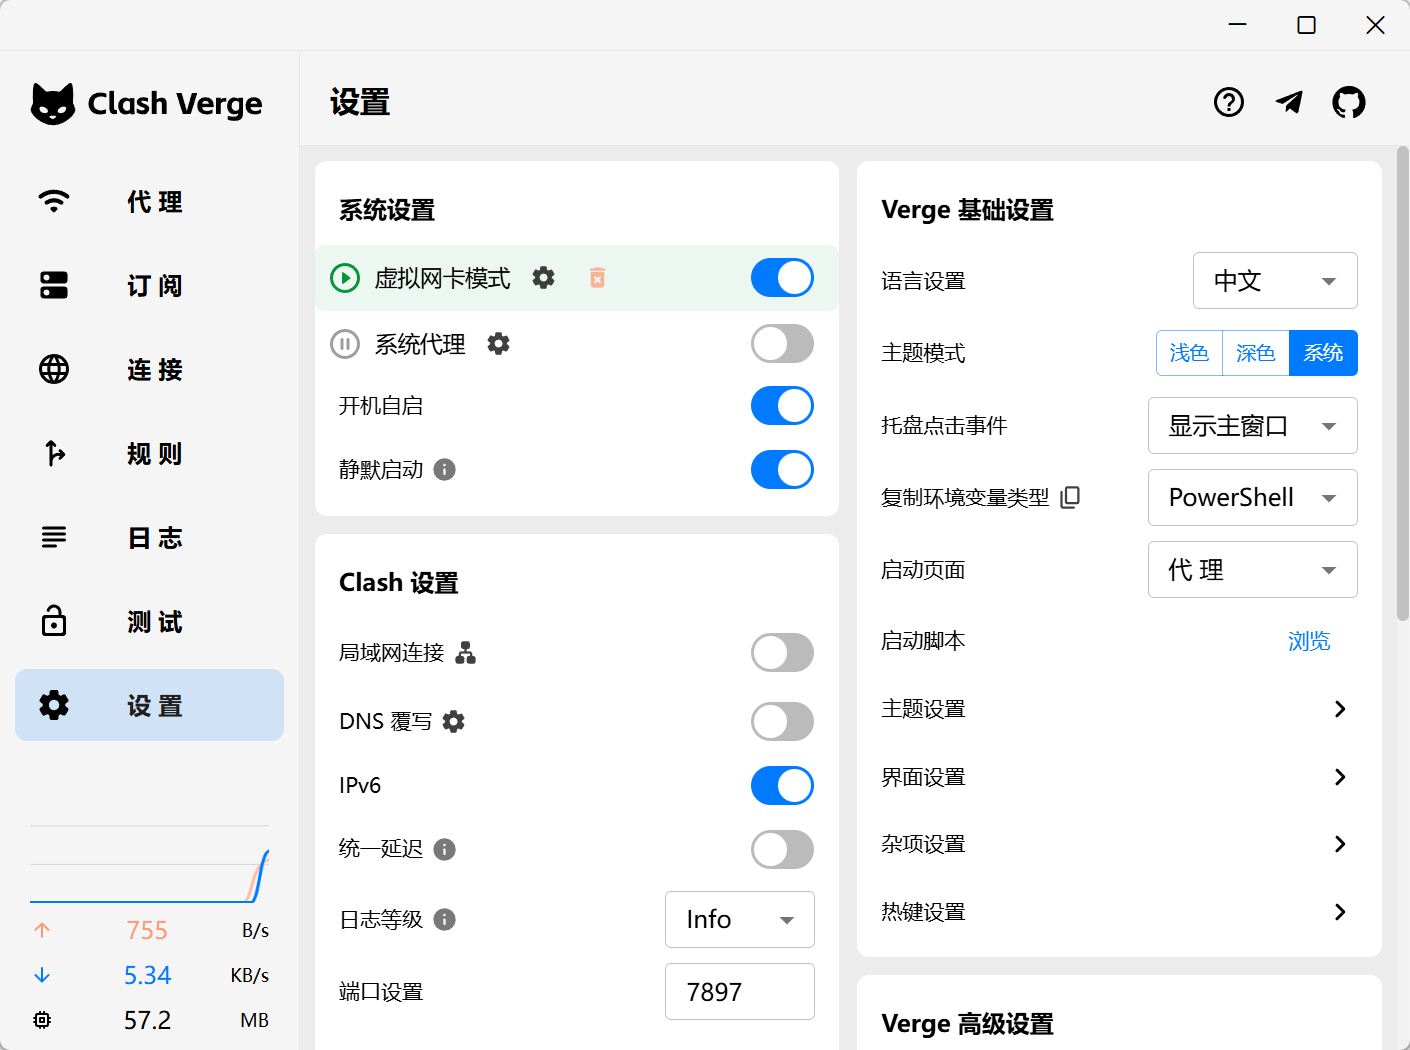The image size is (1410, 1050).
Task: Click the info icon next to 日志等级
Action: [x=445, y=919]
